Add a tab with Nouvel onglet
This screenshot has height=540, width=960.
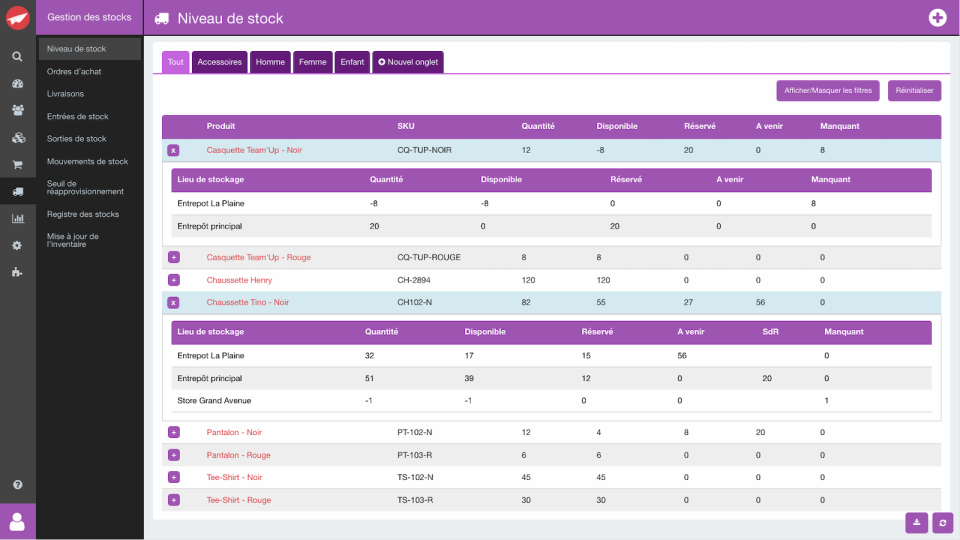pyautogui.click(x=408, y=62)
